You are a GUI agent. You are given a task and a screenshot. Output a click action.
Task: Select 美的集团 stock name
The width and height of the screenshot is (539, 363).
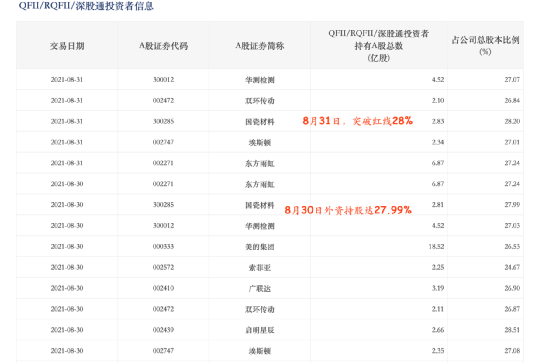click(x=260, y=247)
